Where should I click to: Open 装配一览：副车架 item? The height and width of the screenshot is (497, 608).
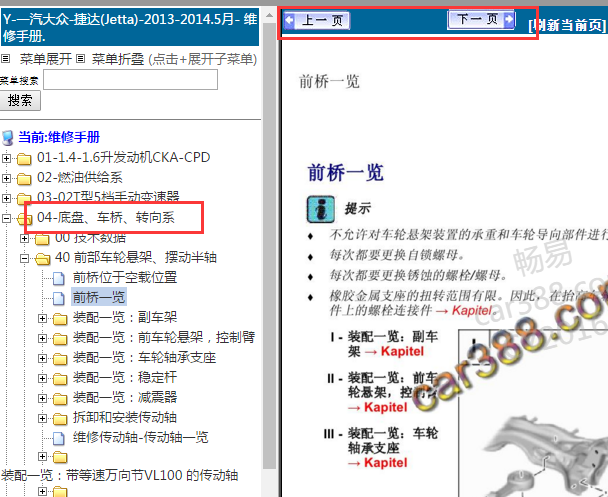pos(125,317)
